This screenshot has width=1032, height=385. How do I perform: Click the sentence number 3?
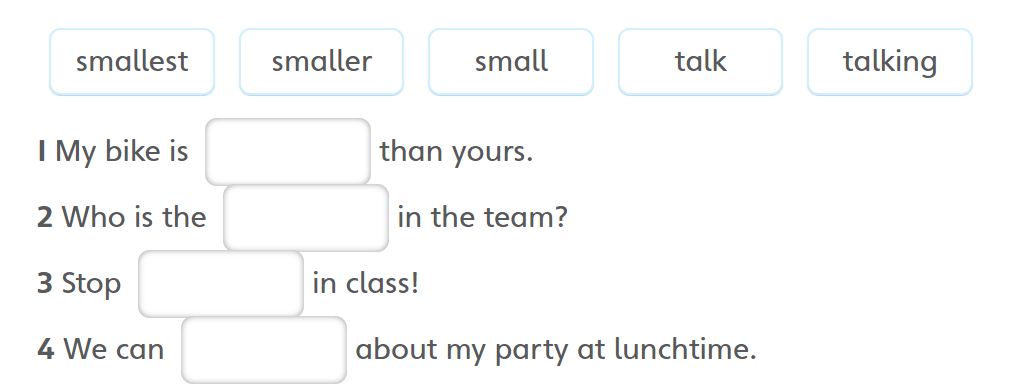tap(45, 283)
